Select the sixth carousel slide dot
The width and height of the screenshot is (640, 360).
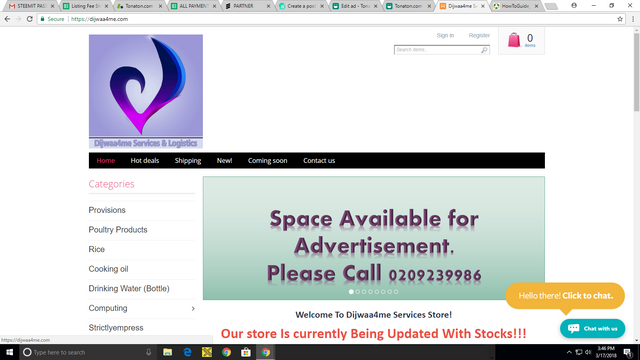click(x=383, y=291)
